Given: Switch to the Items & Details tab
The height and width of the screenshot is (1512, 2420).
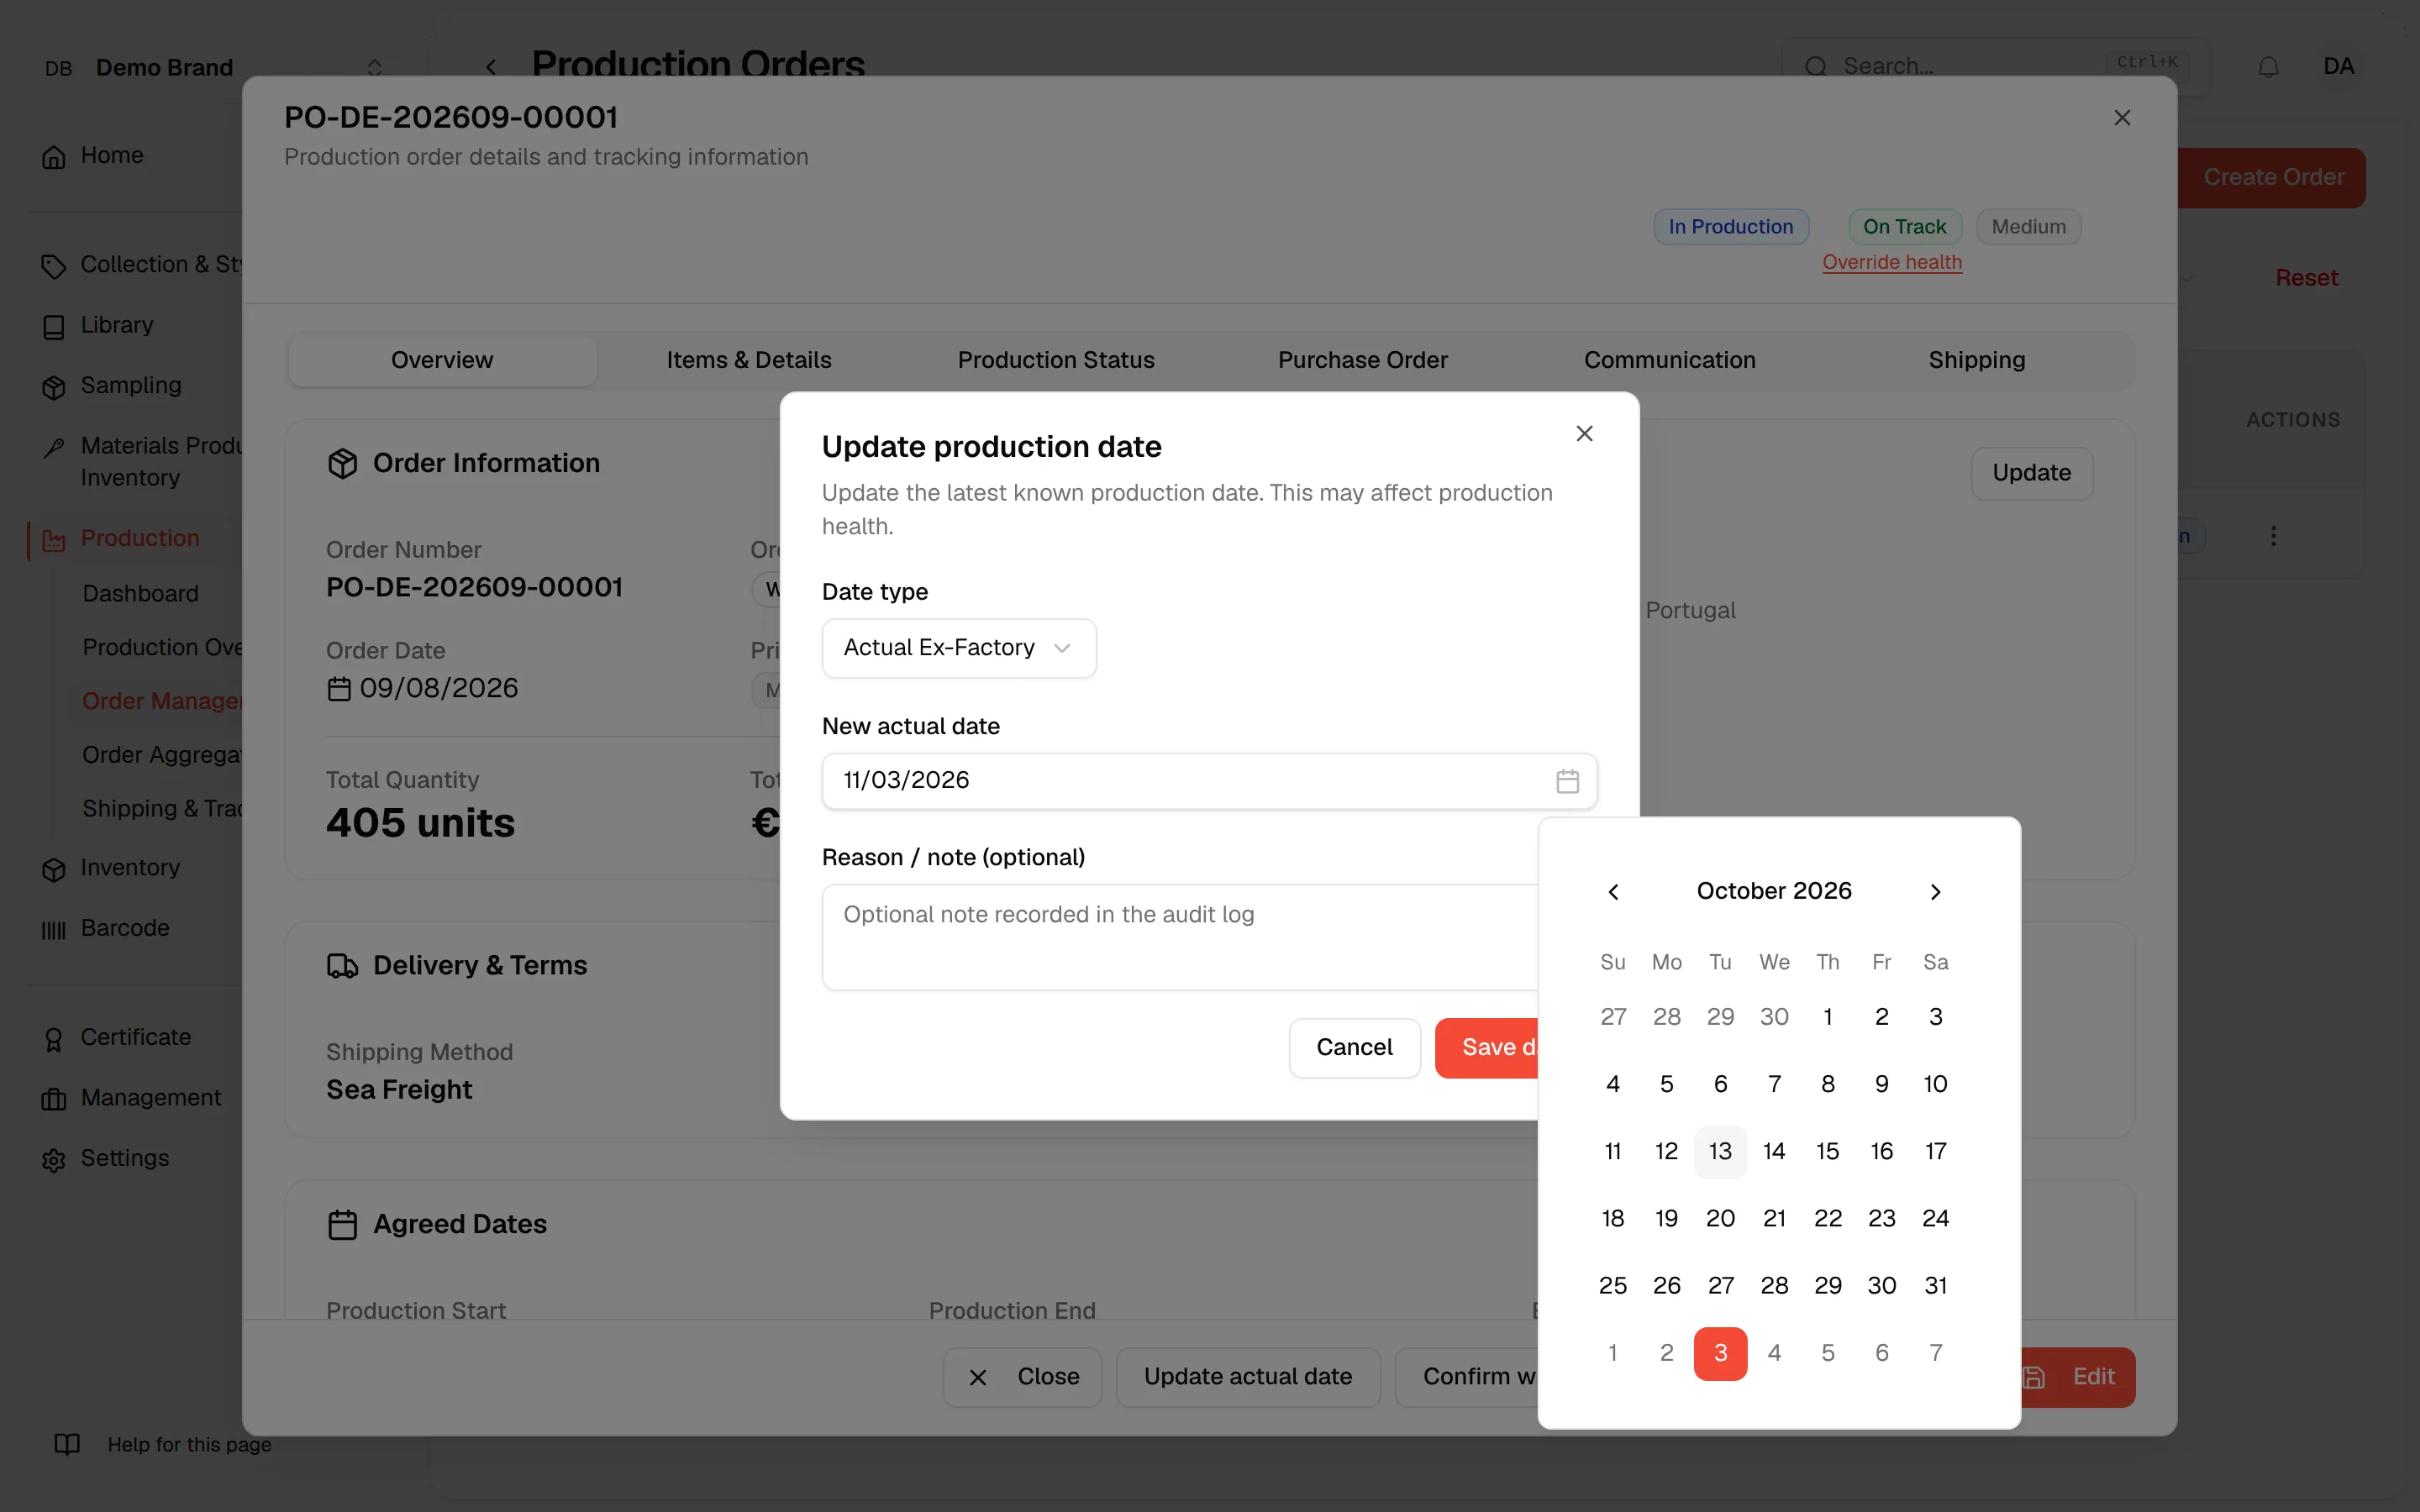Looking at the screenshot, I should point(749,360).
